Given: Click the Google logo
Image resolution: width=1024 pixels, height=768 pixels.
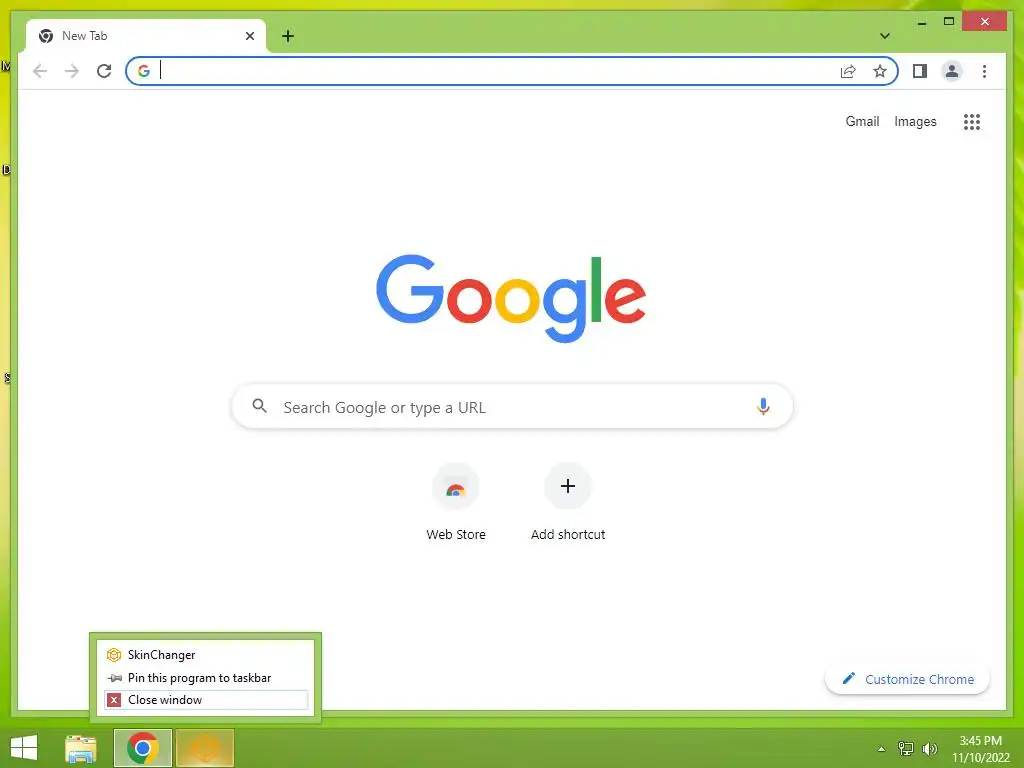Looking at the screenshot, I should click(511, 298).
